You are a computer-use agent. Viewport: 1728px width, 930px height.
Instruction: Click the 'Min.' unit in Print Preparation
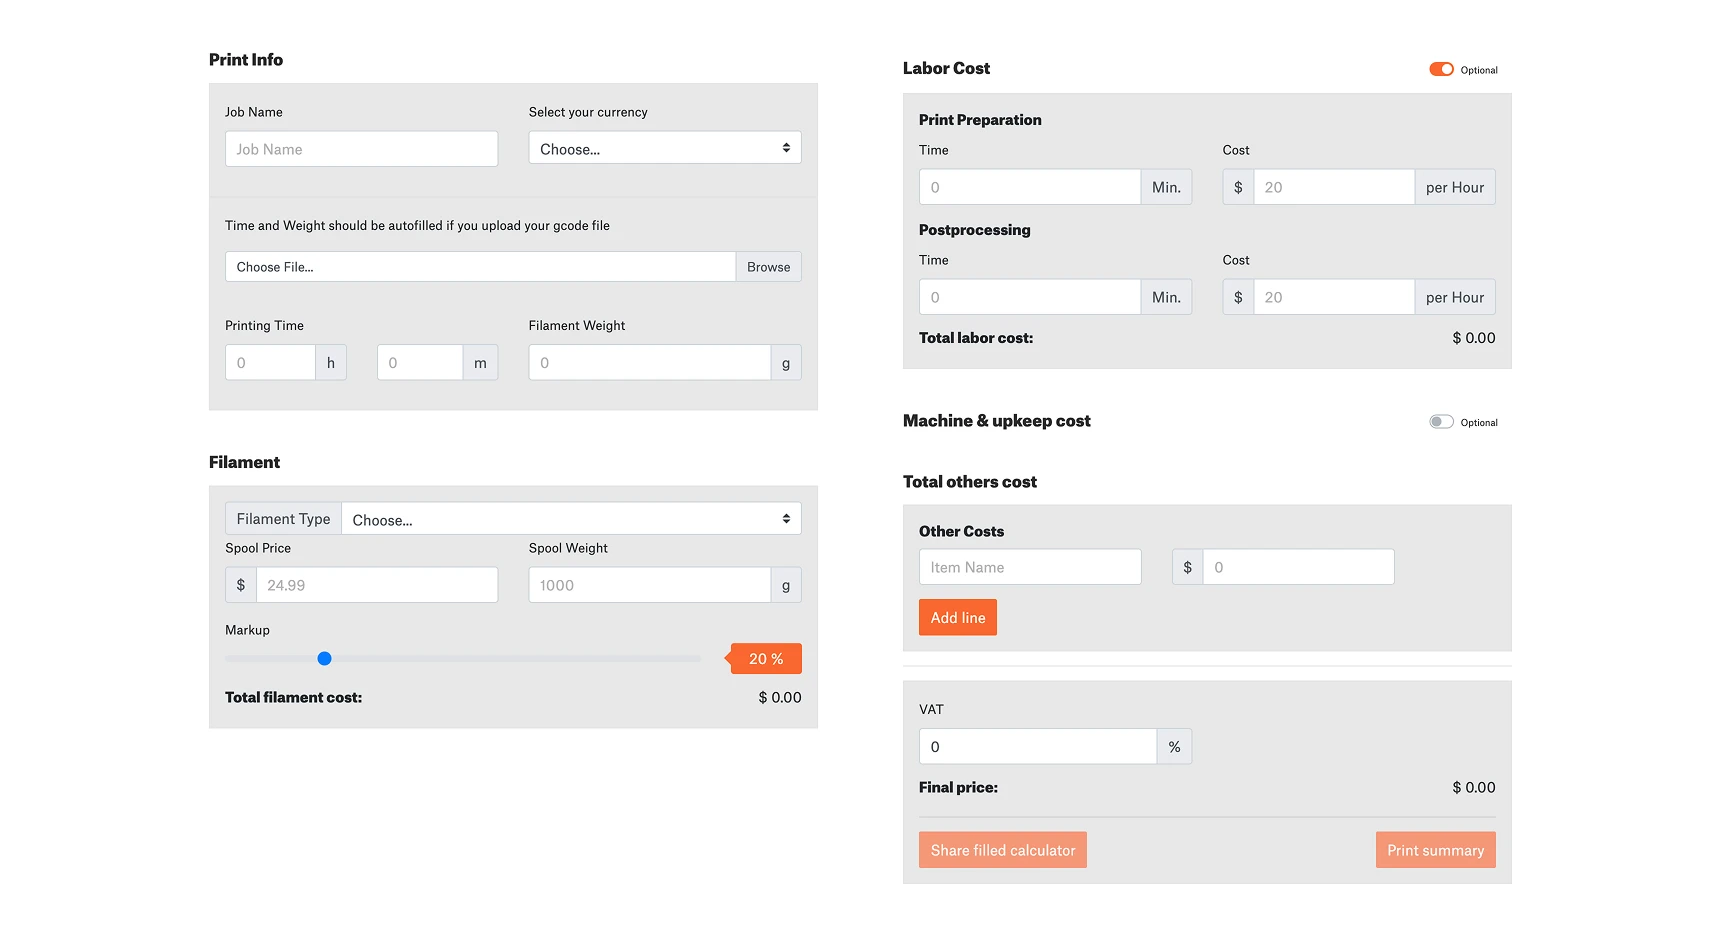(1166, 187)
